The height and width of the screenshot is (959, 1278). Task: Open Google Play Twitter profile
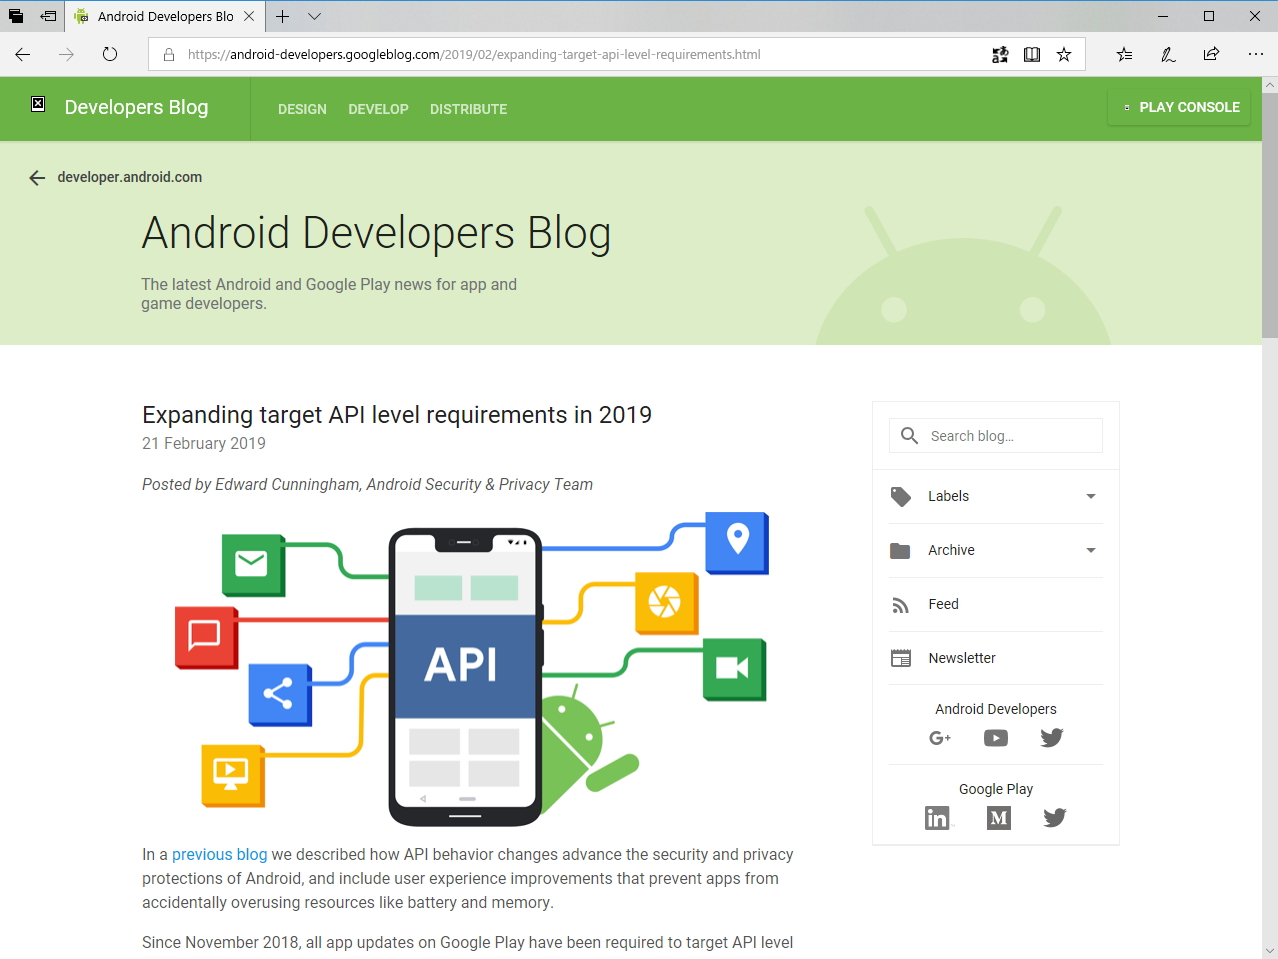tap(1054, 818)
